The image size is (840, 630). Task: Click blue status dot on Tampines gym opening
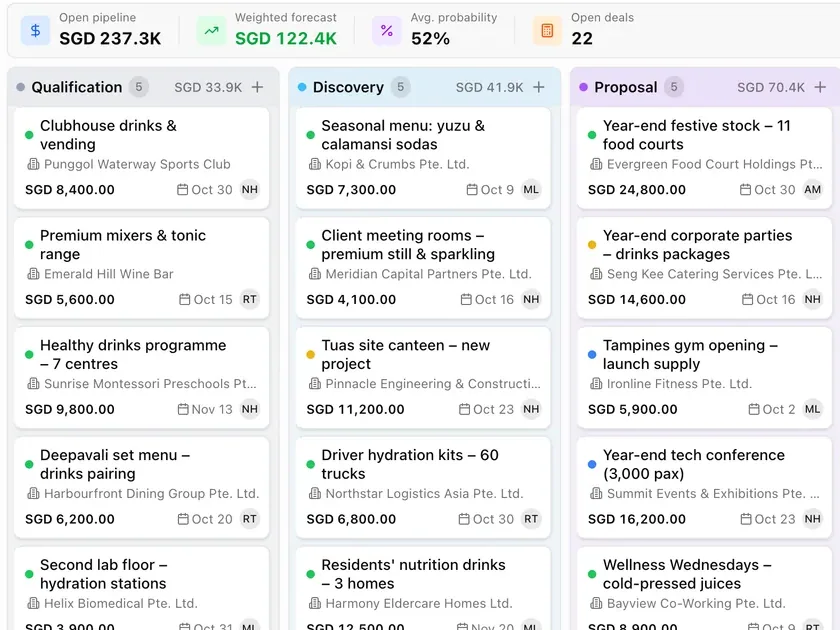pyautogui.click(x=592, y=355)
